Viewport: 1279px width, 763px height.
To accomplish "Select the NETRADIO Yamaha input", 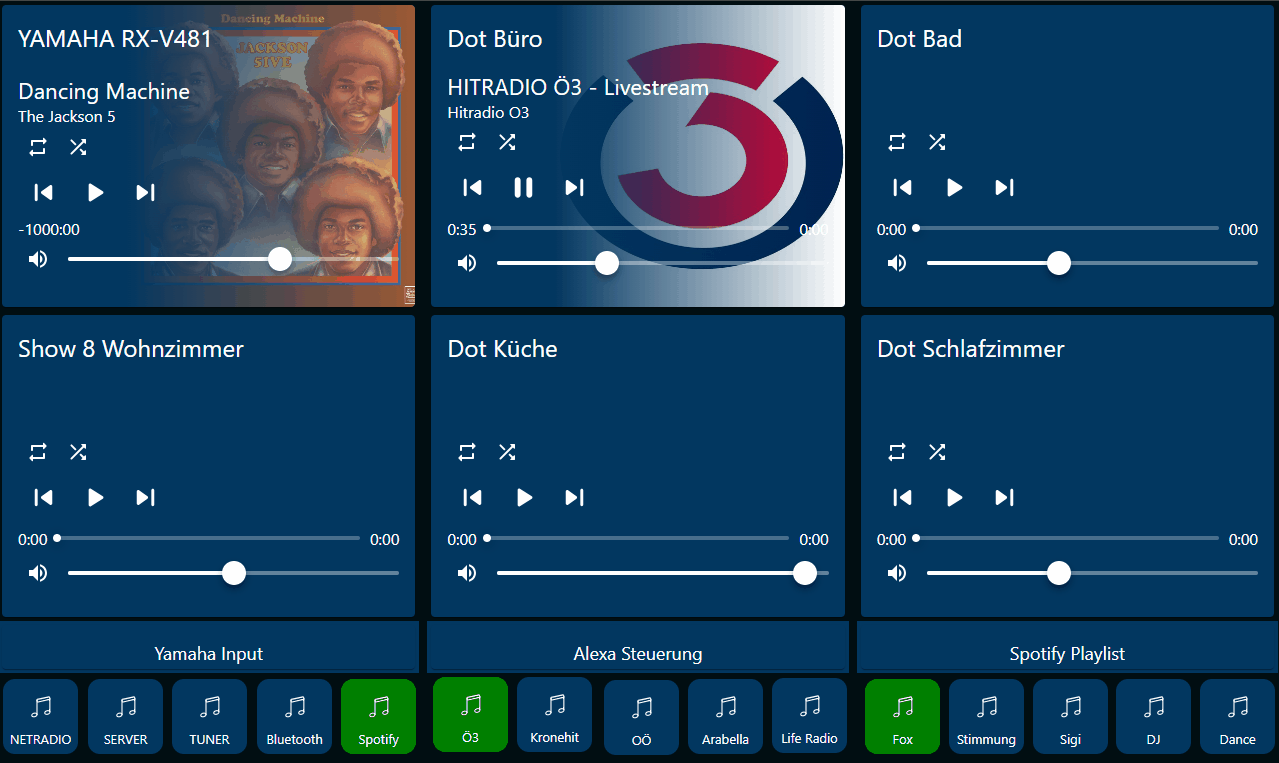I will 41,716.
